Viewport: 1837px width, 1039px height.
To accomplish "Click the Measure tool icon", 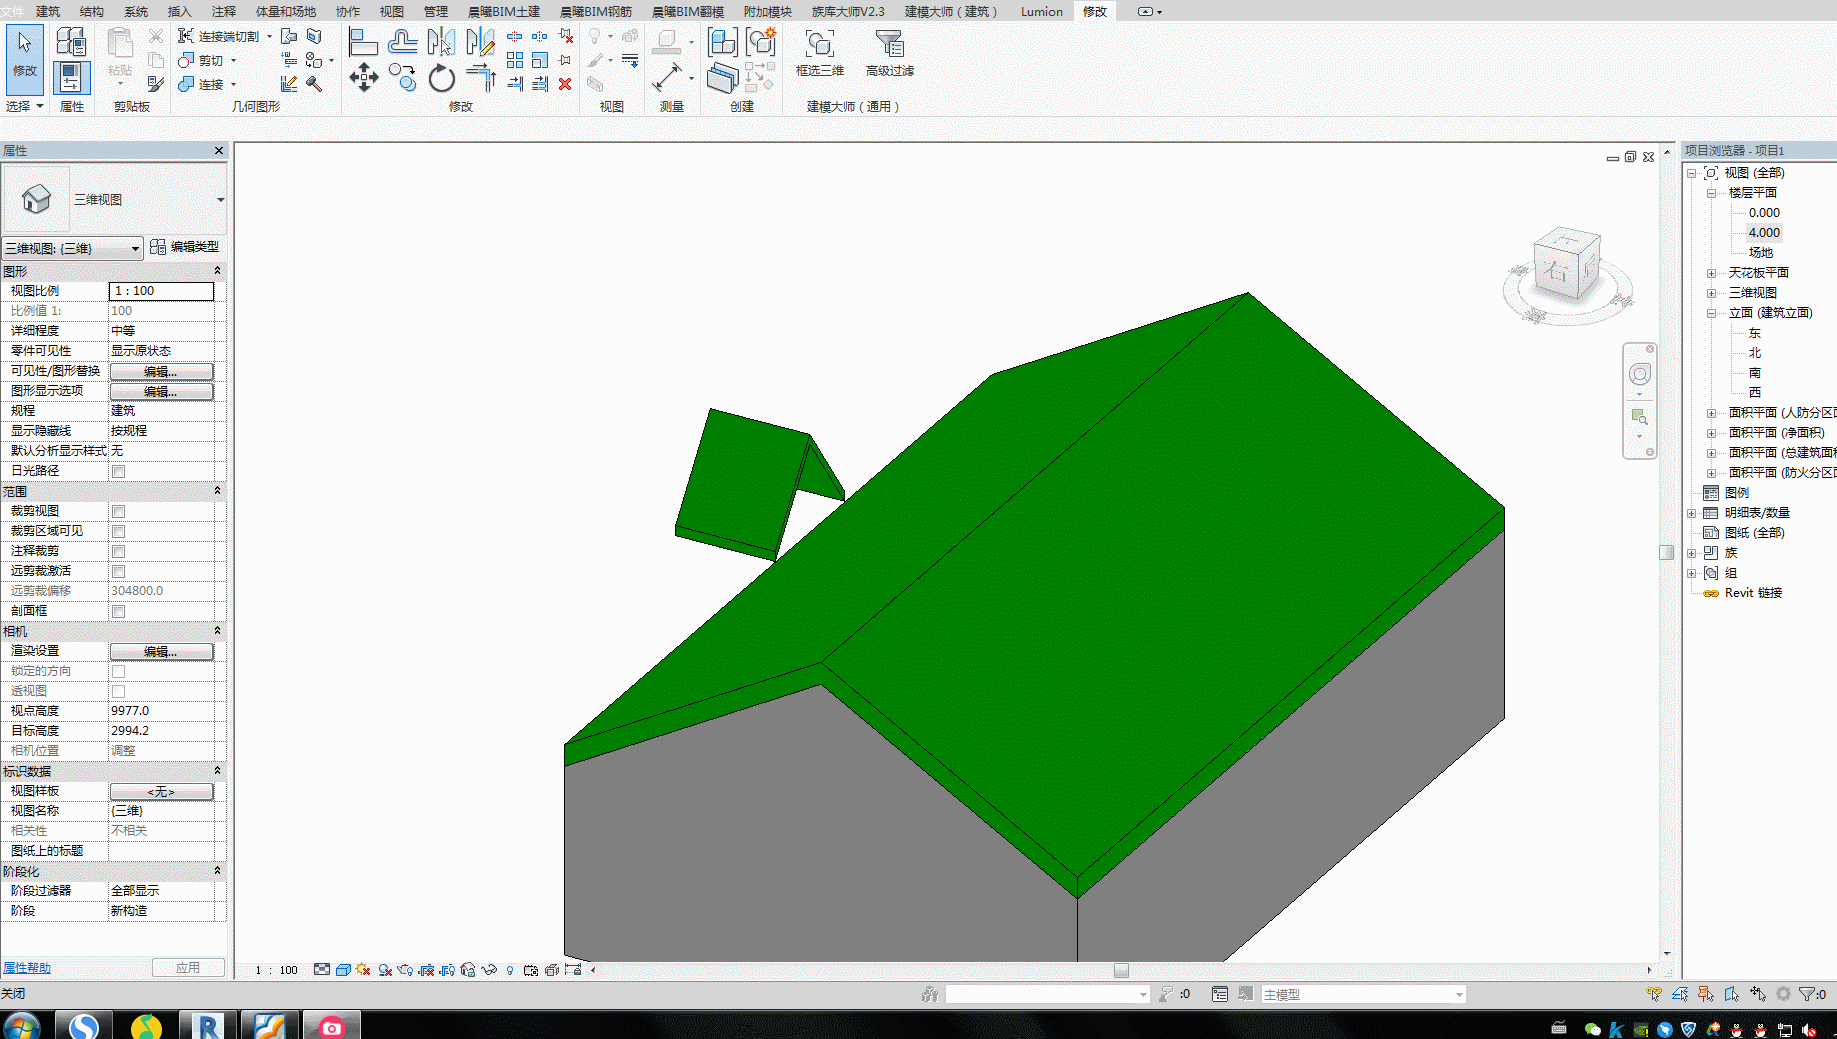I will 667,78.
